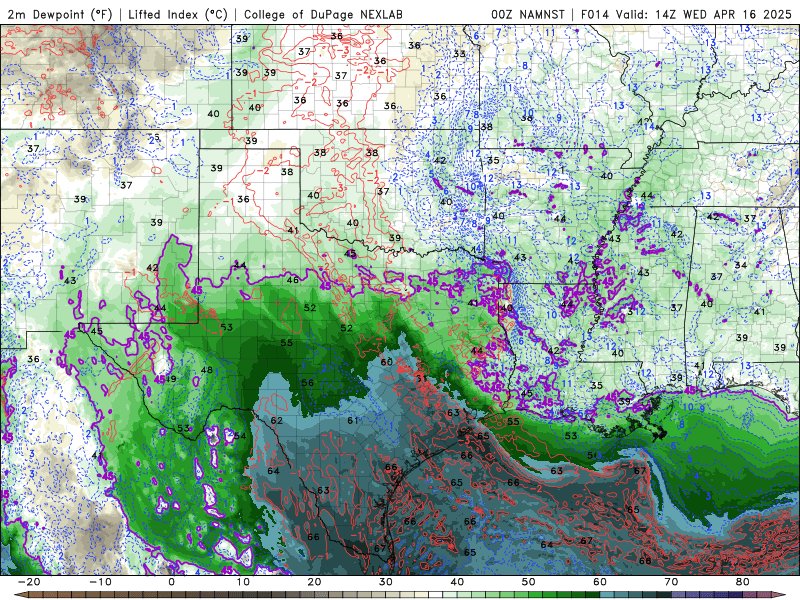This screenshot has height=600, width=800.
Task: Click the 70 label under the color bar
Action: [671, 582]
